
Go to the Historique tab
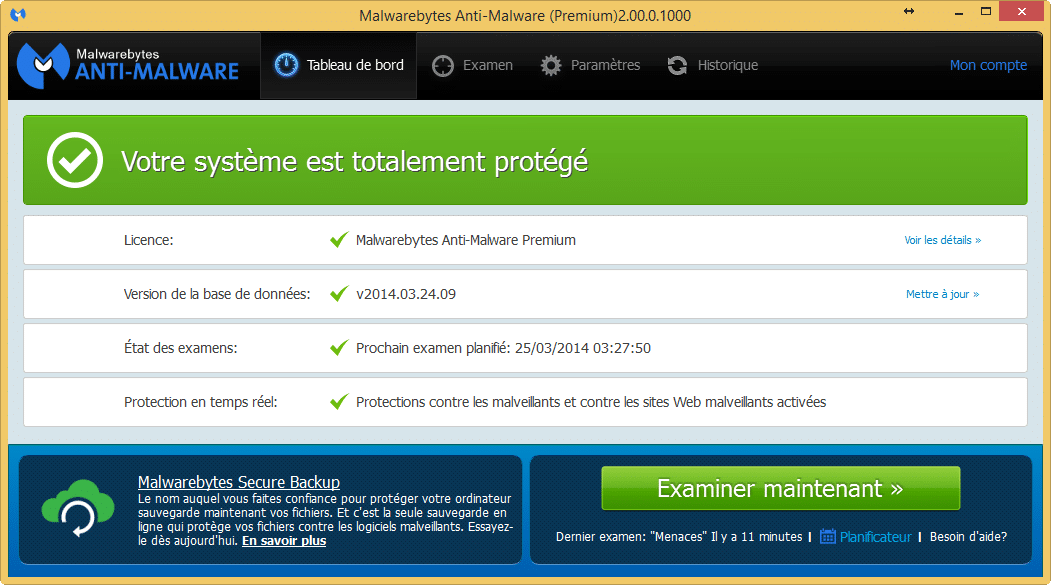tap(713, 65)
